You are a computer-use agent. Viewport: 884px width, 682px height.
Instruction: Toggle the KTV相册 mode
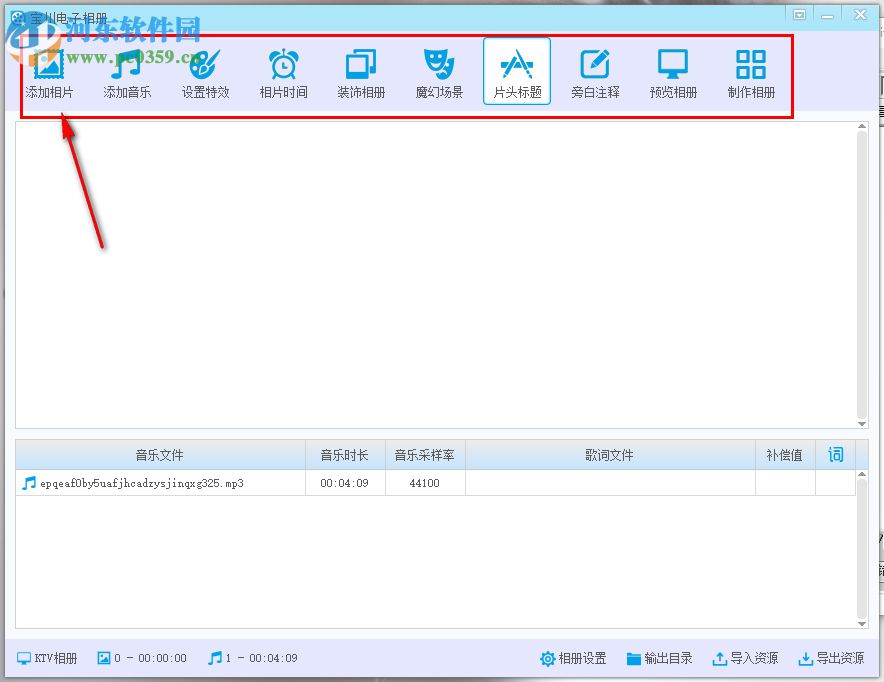tap(47, 658)
